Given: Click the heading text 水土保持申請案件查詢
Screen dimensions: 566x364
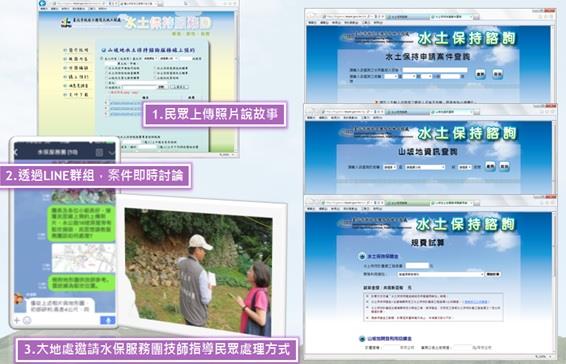Looking at the screenshot, I should tap(427, 57).
